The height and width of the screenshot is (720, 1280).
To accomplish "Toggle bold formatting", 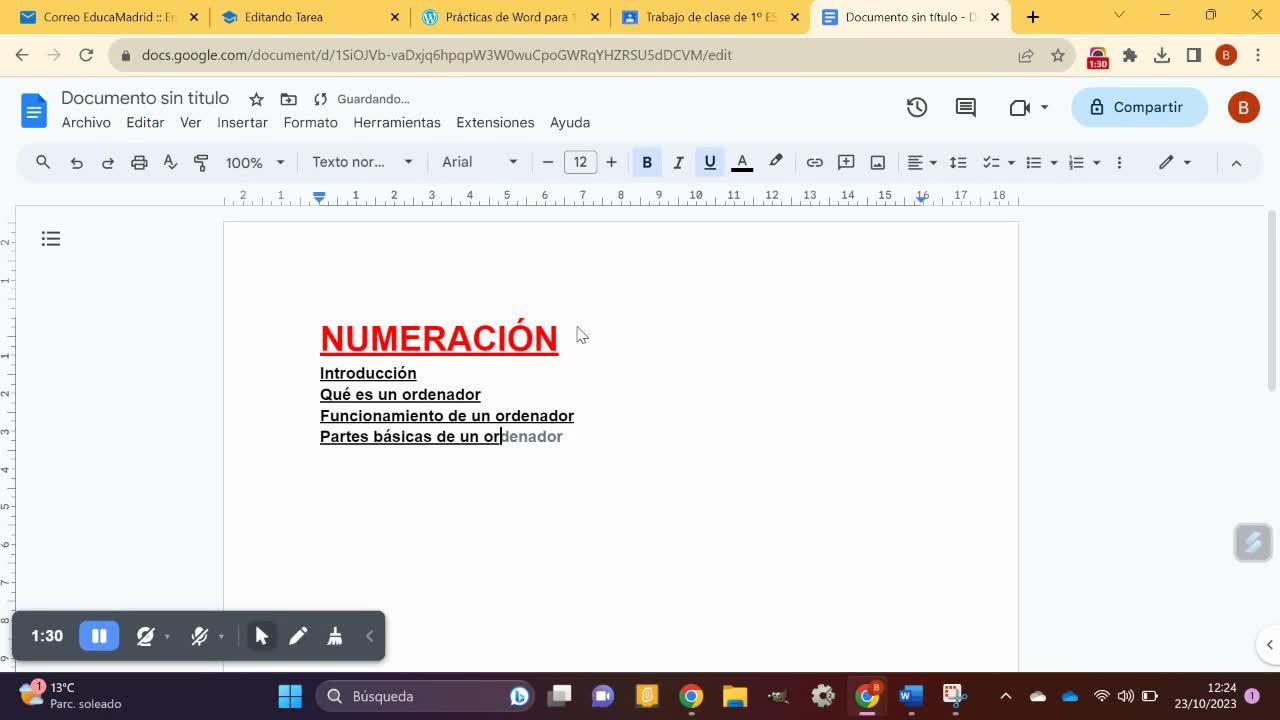I will (647, 162).
